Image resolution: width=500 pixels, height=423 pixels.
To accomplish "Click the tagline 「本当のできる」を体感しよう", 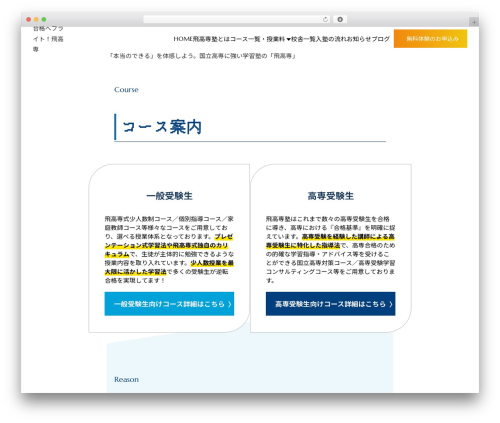I will tap(203, 56).
